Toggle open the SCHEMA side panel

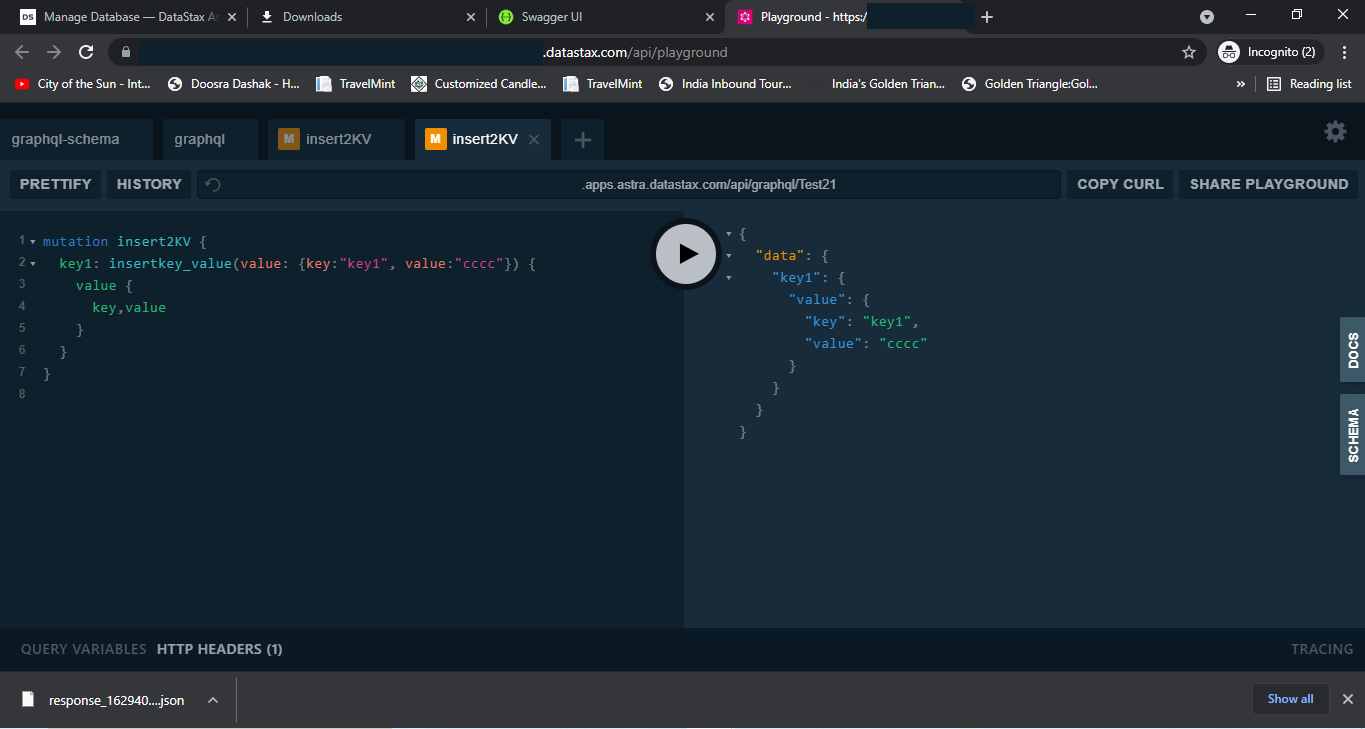coord(1351,434)
